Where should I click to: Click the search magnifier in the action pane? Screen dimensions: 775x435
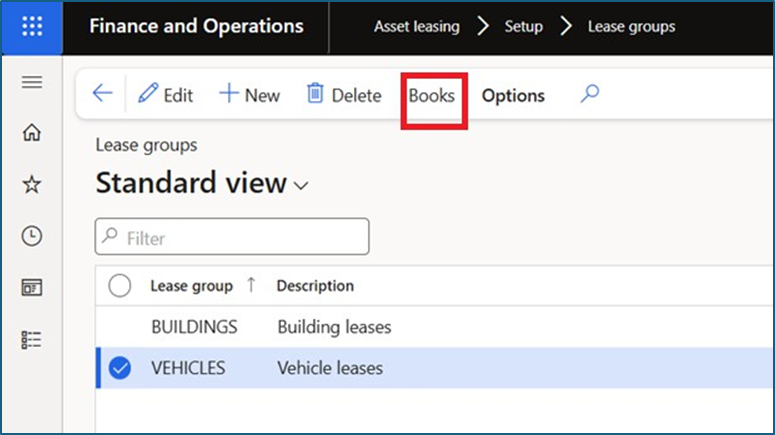pos(590,94)
